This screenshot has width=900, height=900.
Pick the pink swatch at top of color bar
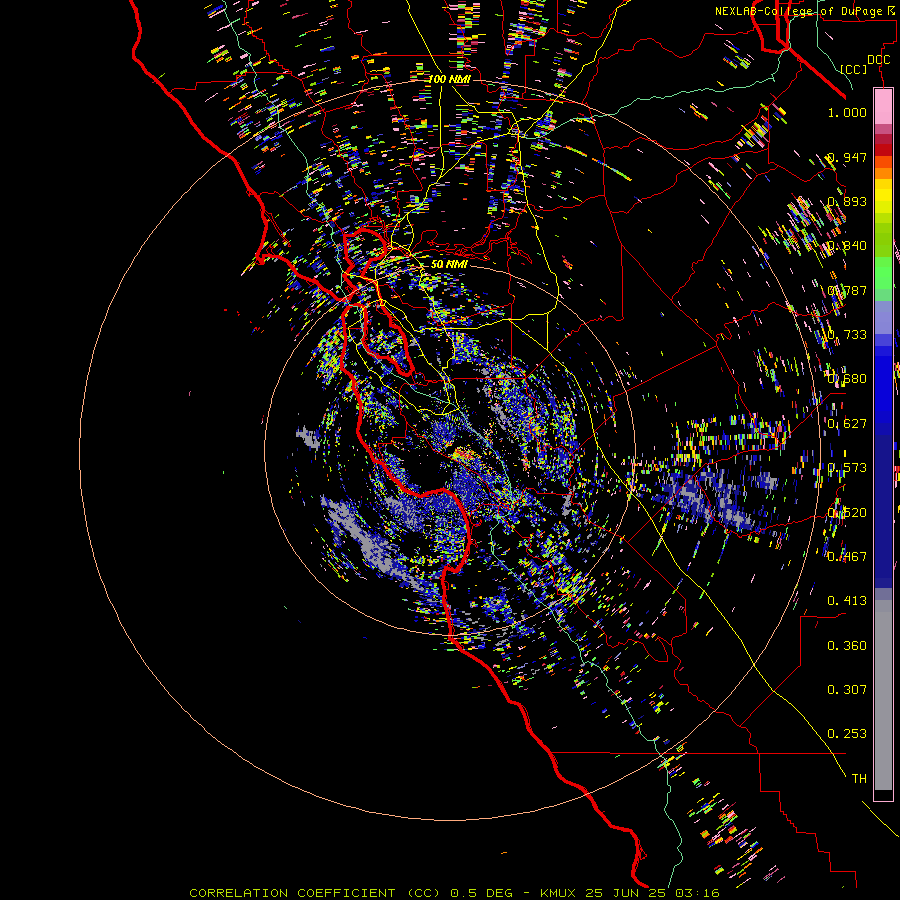883,106
